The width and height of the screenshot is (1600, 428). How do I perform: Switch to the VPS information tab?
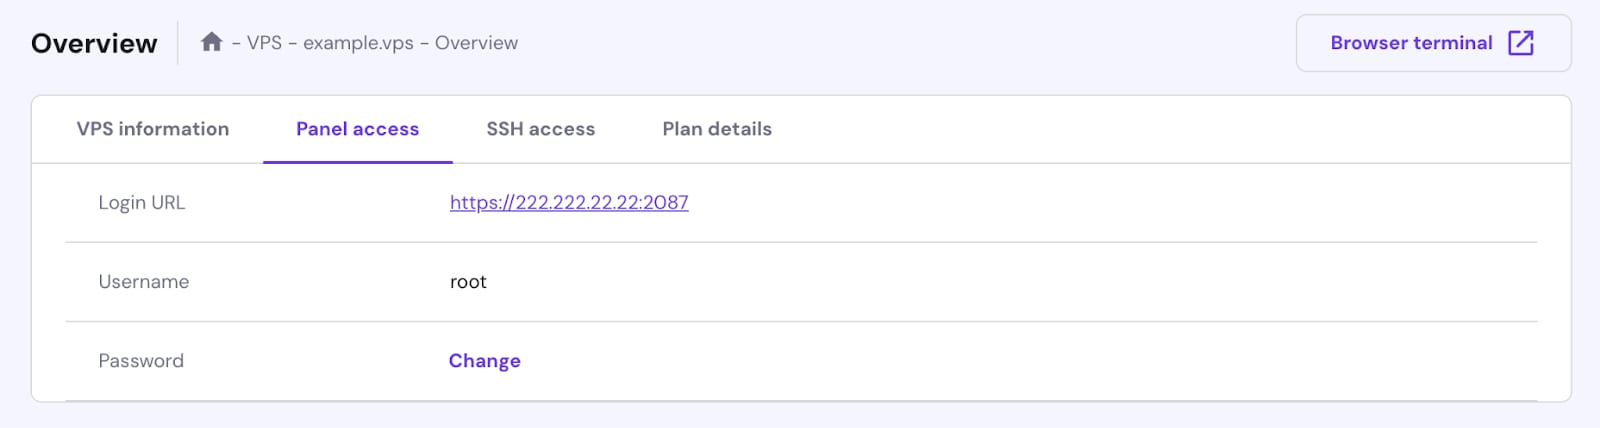click(153, 129)
